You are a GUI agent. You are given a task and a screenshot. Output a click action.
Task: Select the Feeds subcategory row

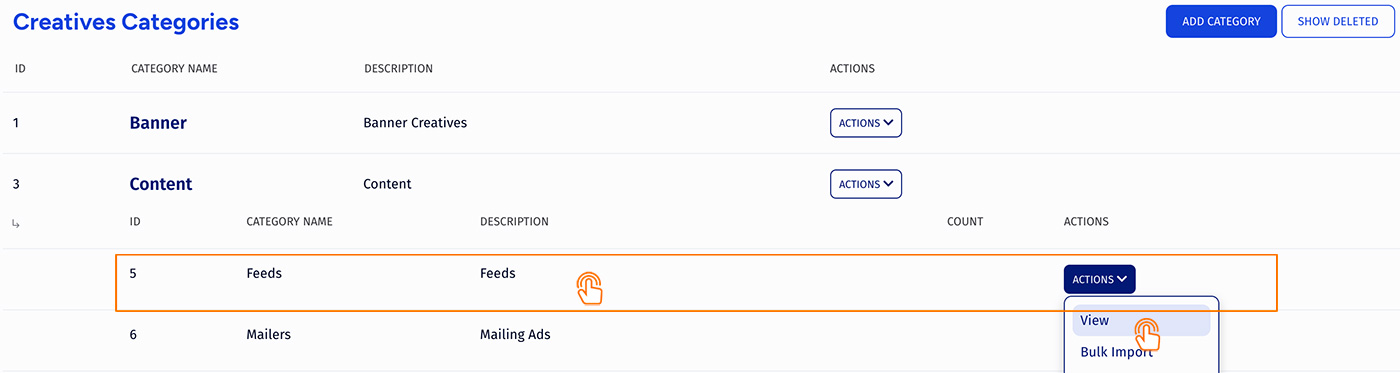point(697,283)
